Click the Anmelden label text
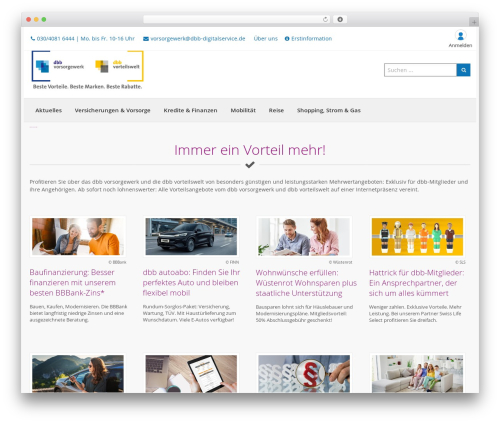Viewport: 500px width, 423px height. coord(460,45)
